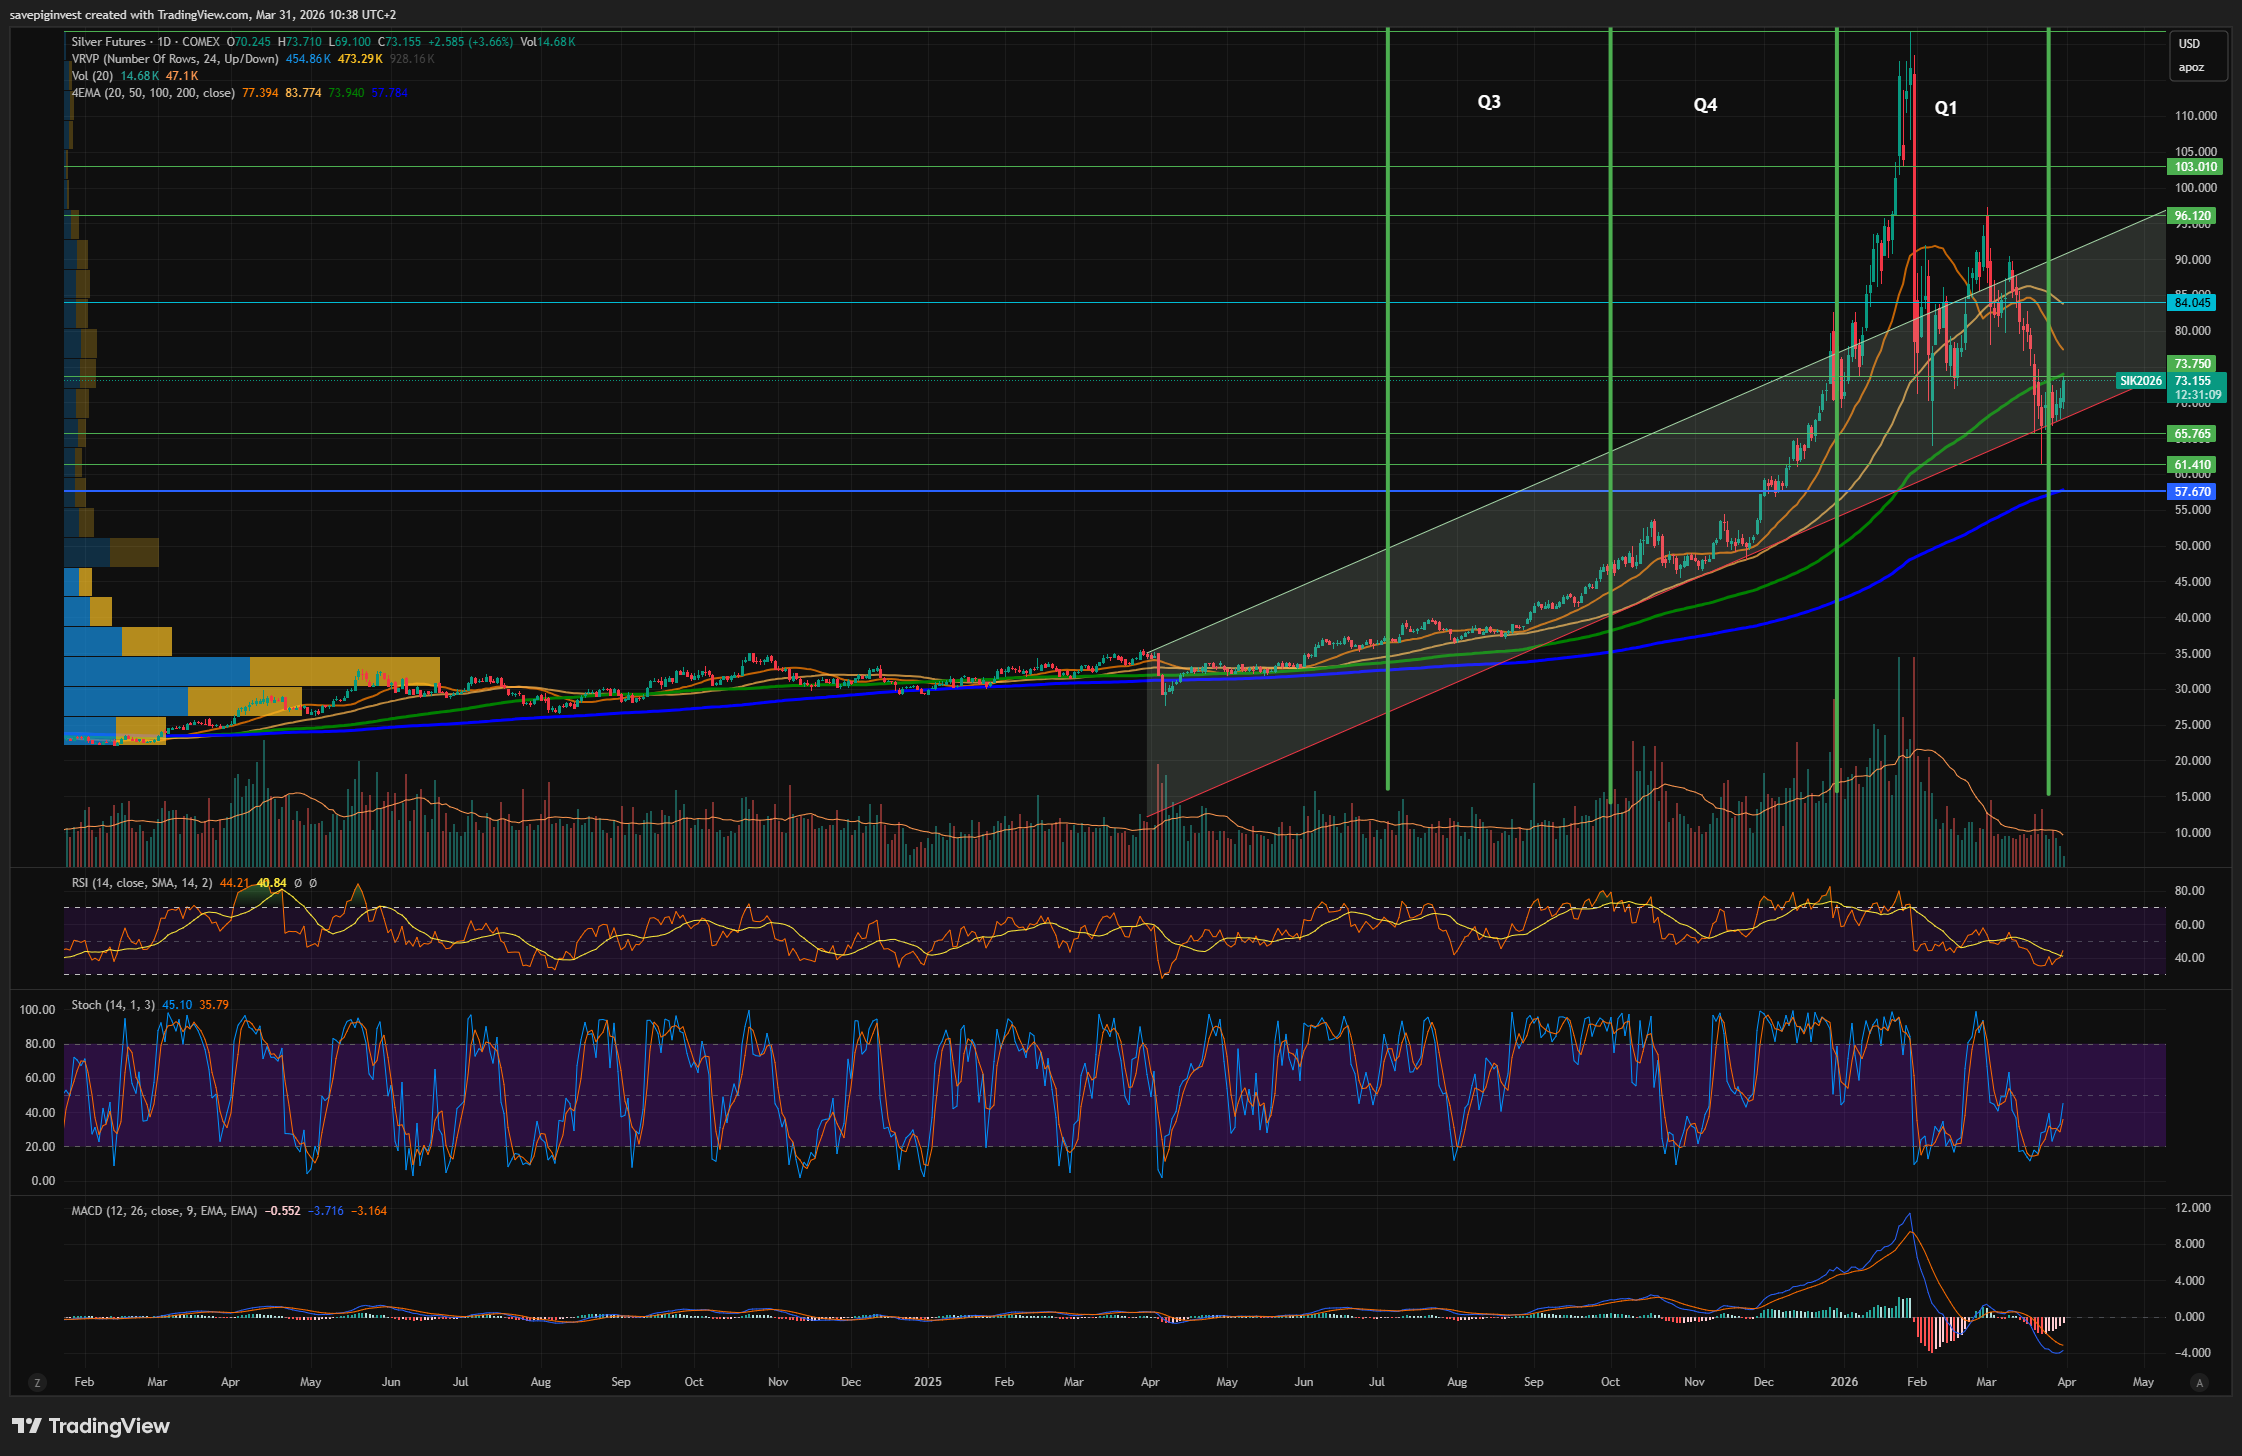Click the 73.155 current price countdown label
The height and width of the screenshot is (1456, 2242).
2195,388
